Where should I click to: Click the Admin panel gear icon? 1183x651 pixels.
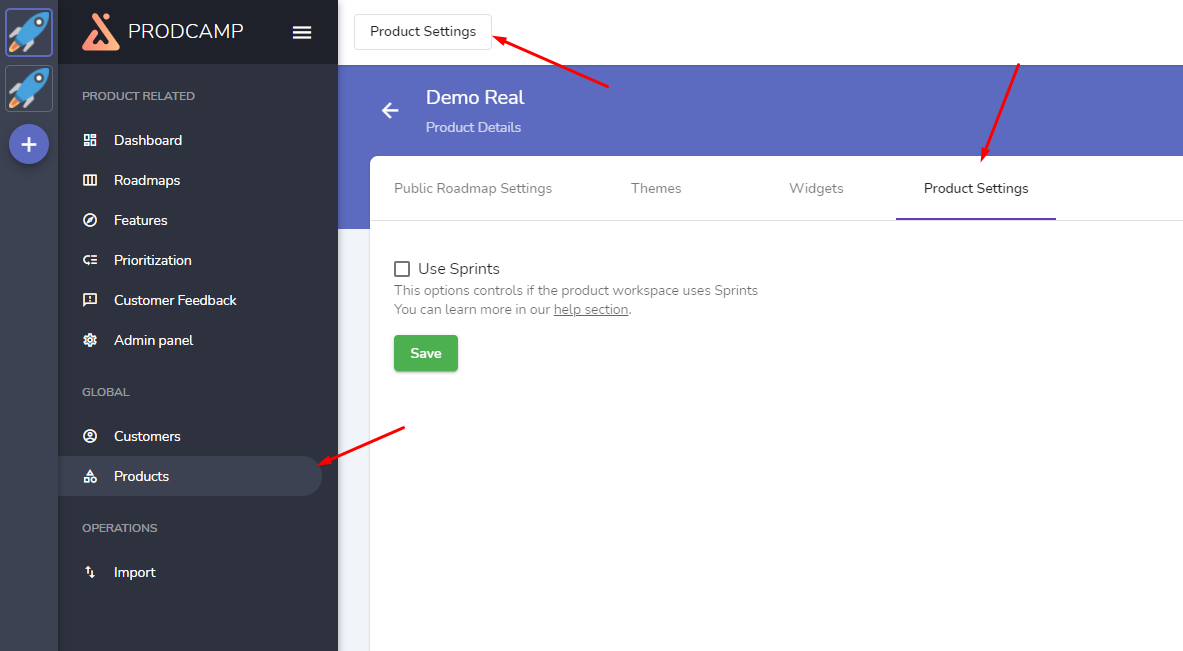[90, 340]
